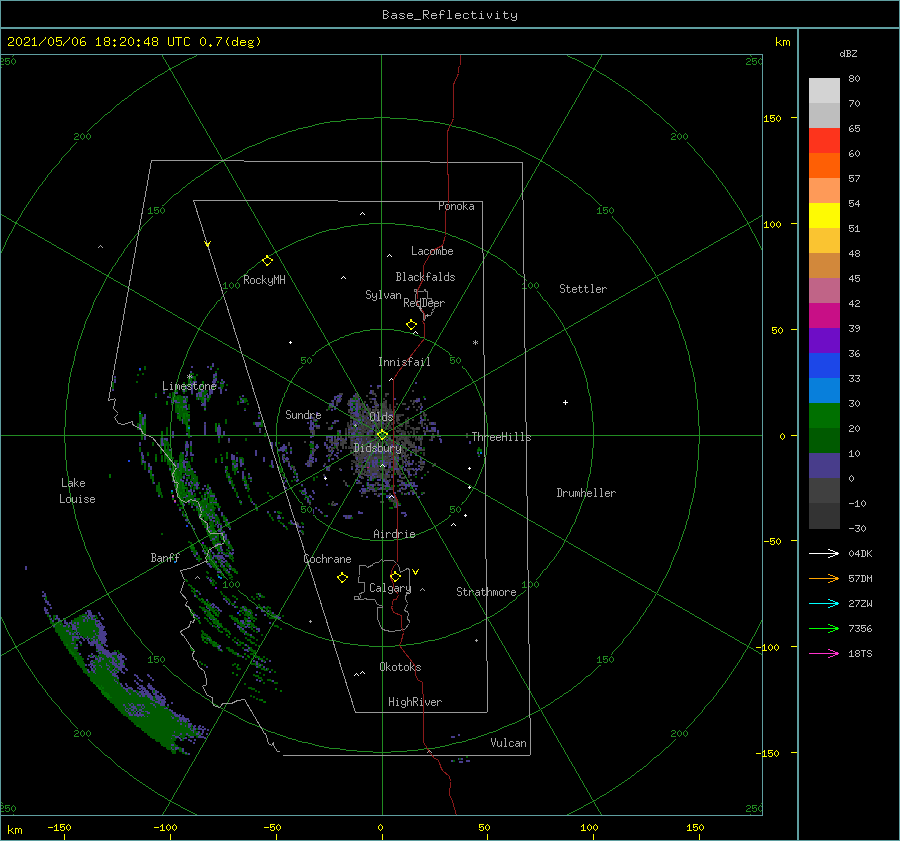Click the purple 39-36 dBZ color swatch
The width and height of the screenshot is (900, 841).
pyautogui.click(x=824, y=340)
